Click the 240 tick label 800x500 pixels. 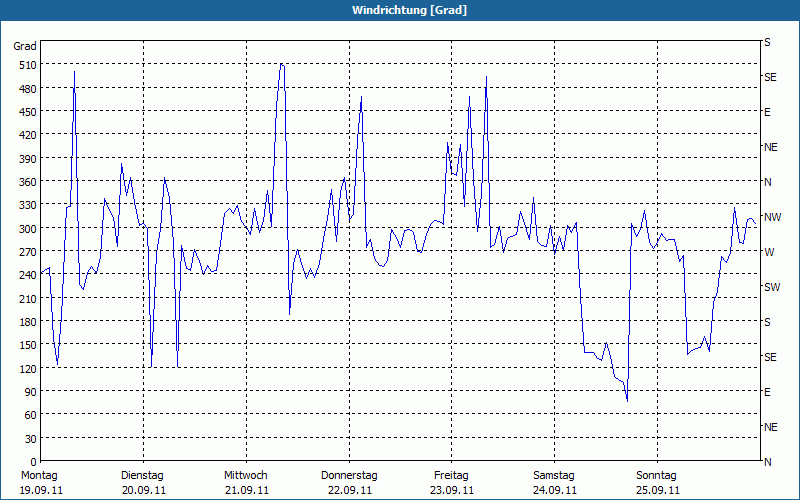[x=28, y=276]
